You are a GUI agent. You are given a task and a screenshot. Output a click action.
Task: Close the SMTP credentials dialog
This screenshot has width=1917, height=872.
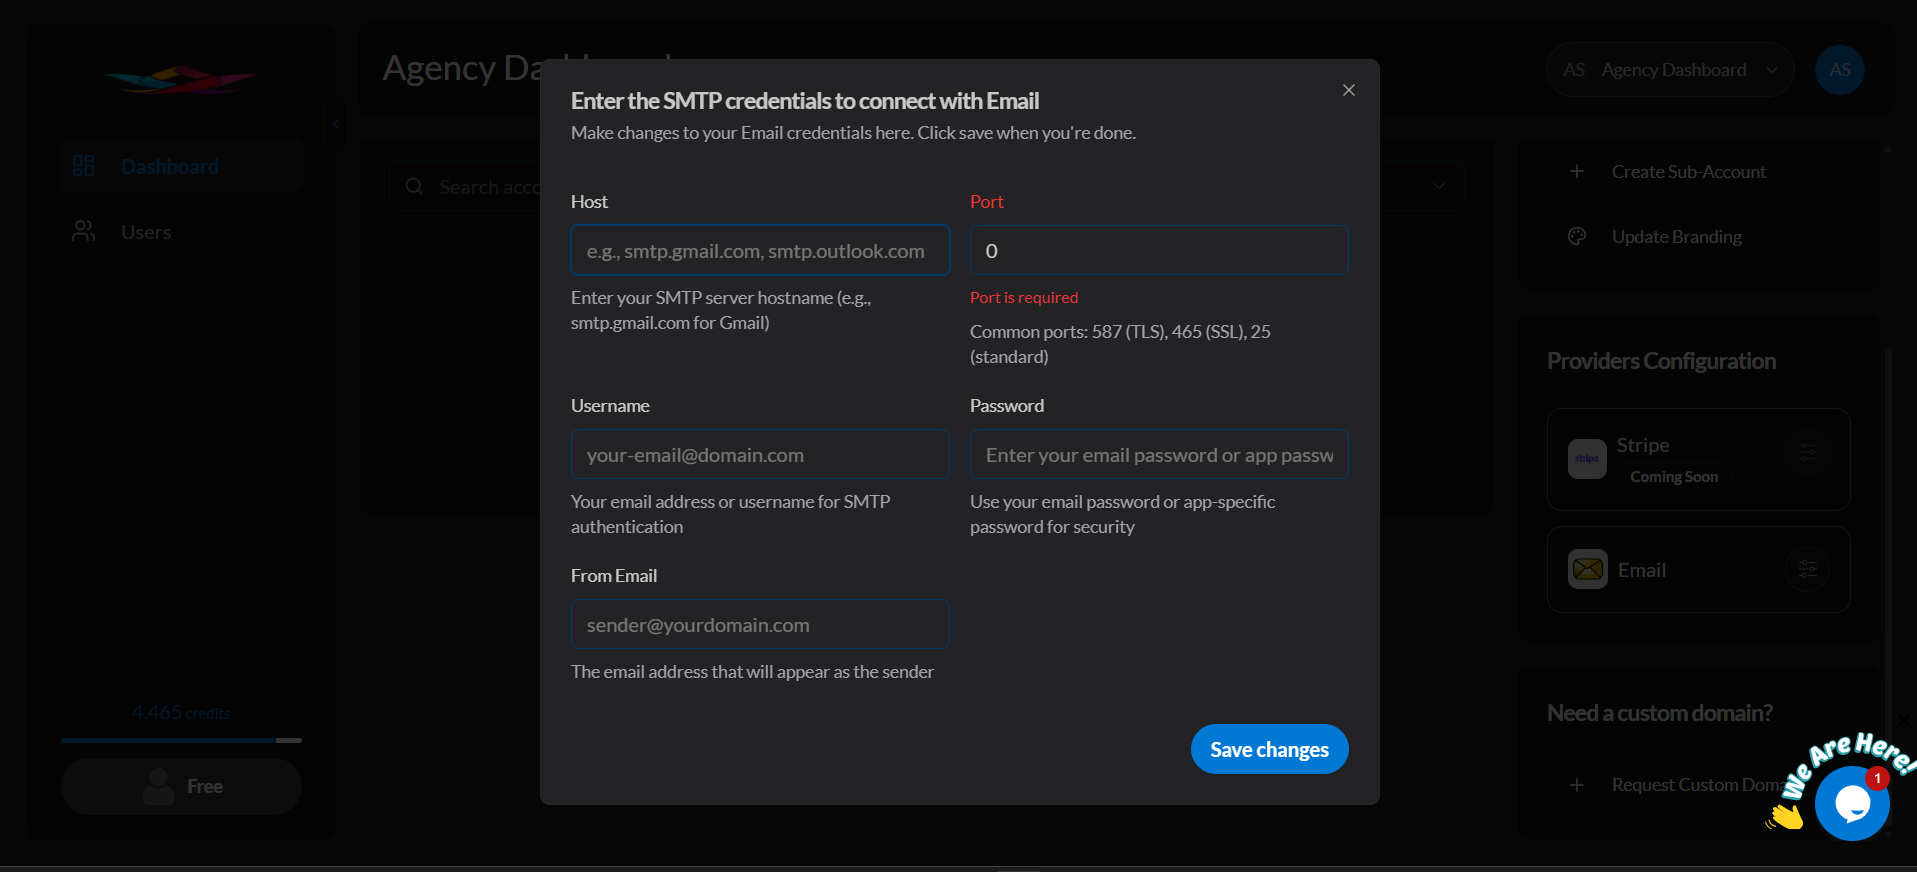[x=1348, y=90]
